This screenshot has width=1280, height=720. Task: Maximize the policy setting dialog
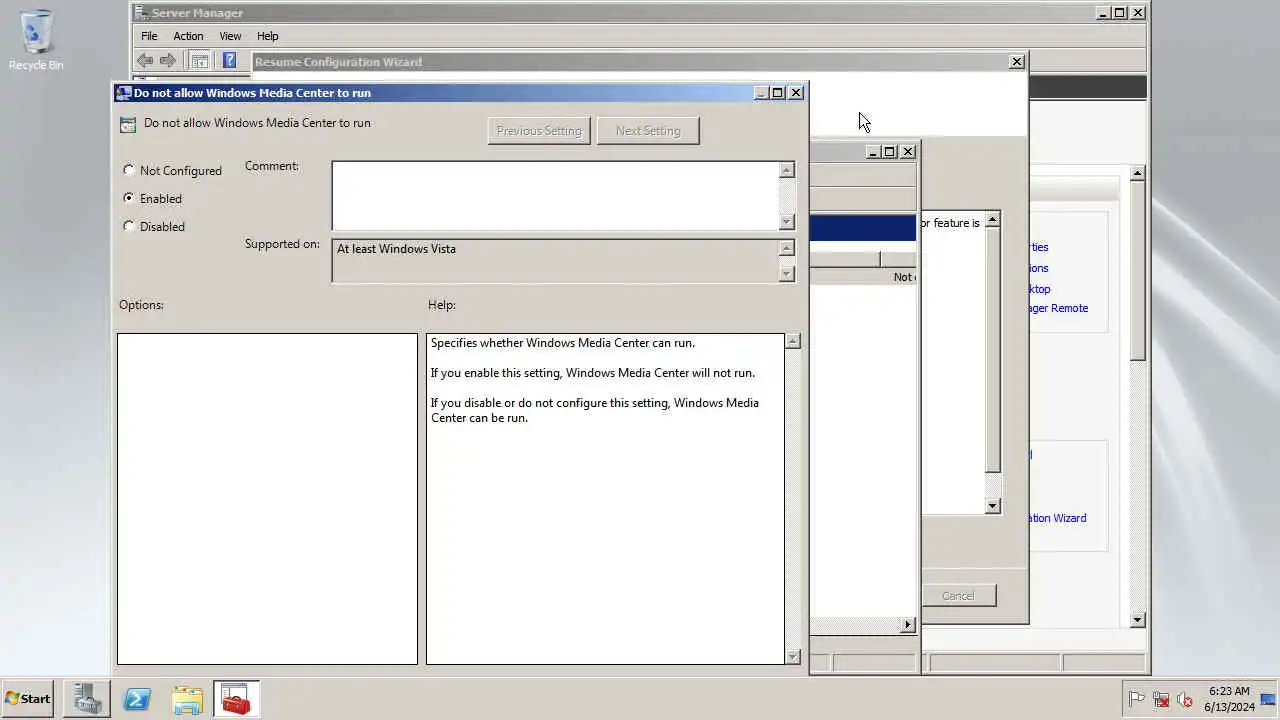778,93
